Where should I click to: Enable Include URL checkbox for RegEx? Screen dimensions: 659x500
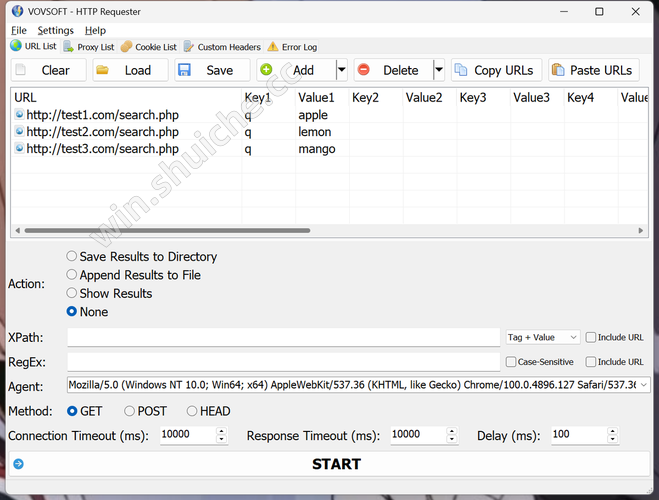pyautogui.click(x=590, y=362)
